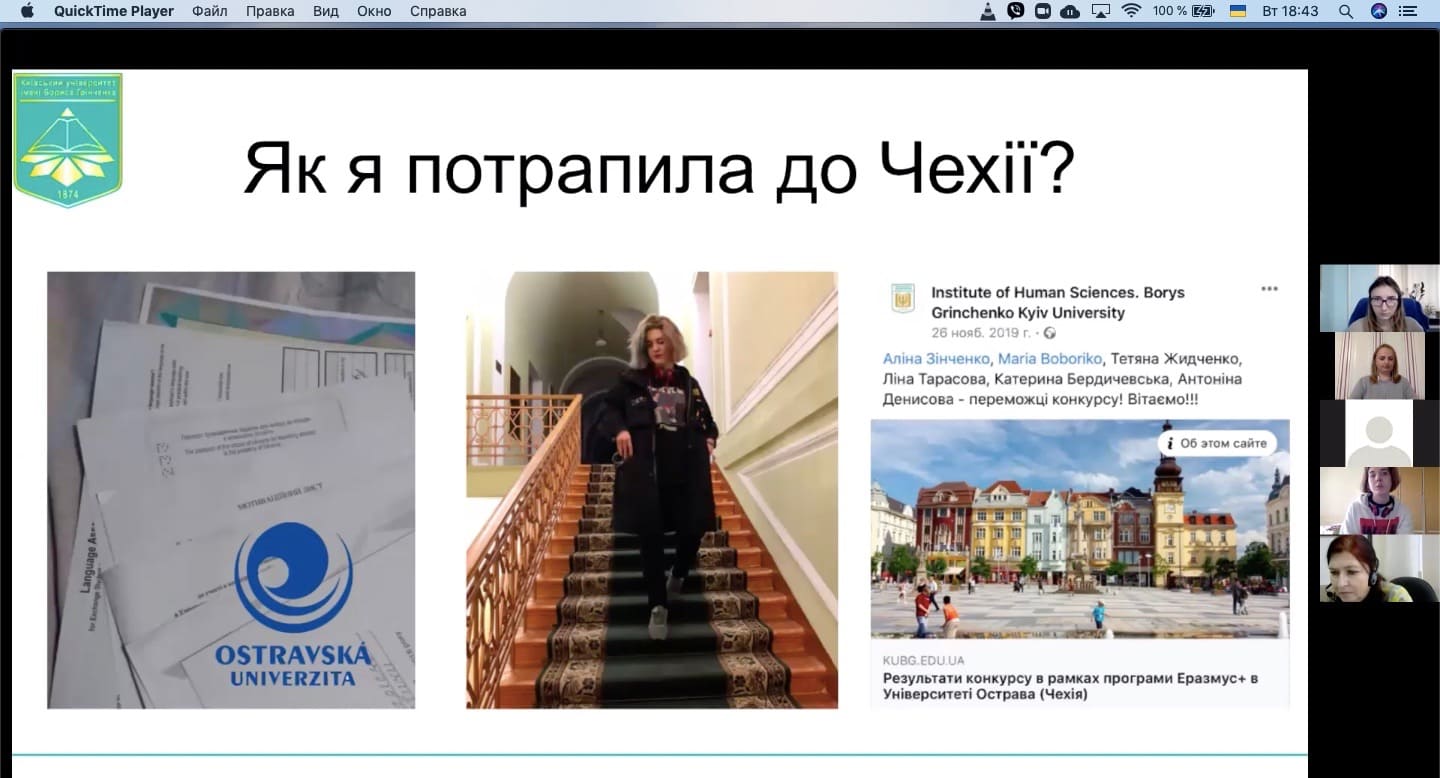Open the Файл menu
This screenshot has width=1440, height=778.
click(209, 11)
